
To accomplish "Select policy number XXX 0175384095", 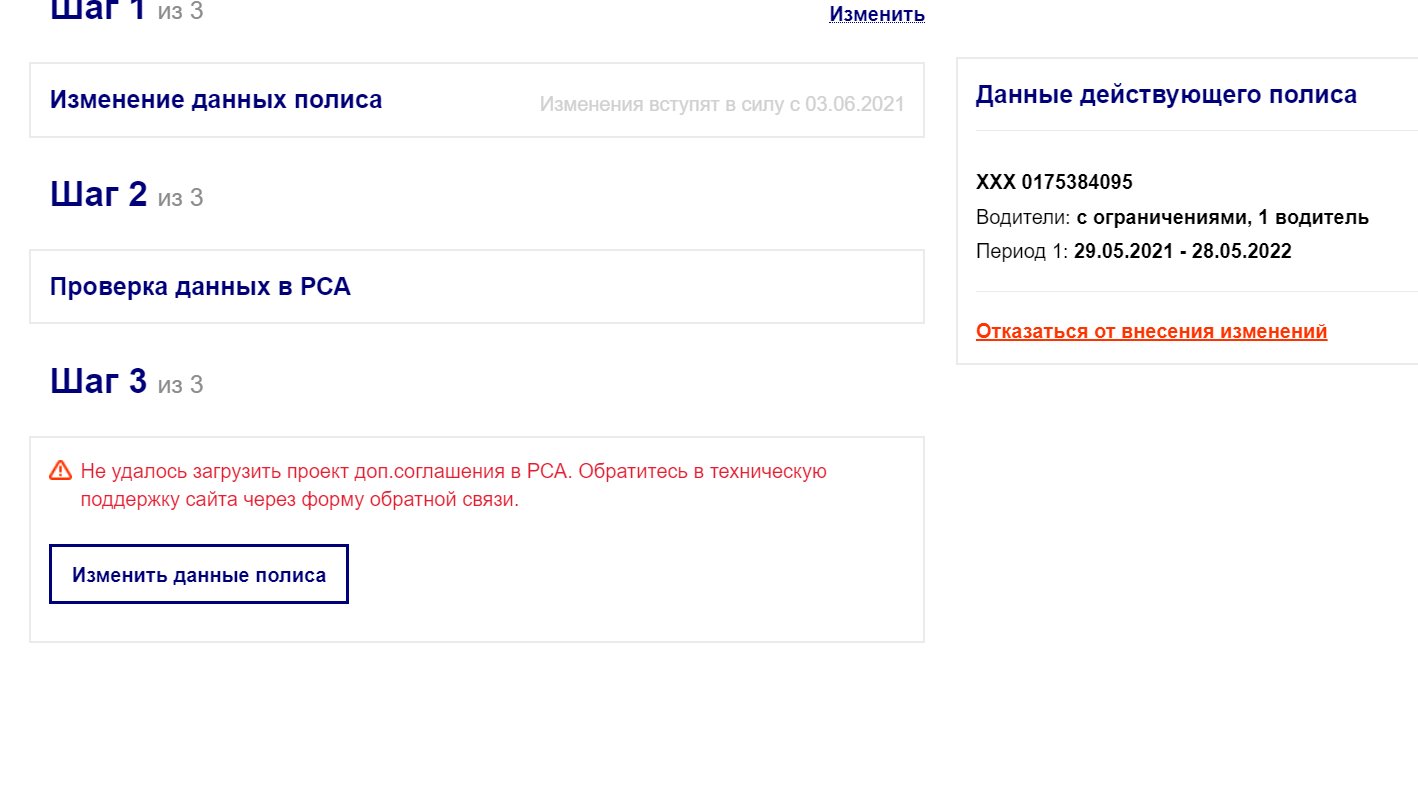I will (1054, 182).
